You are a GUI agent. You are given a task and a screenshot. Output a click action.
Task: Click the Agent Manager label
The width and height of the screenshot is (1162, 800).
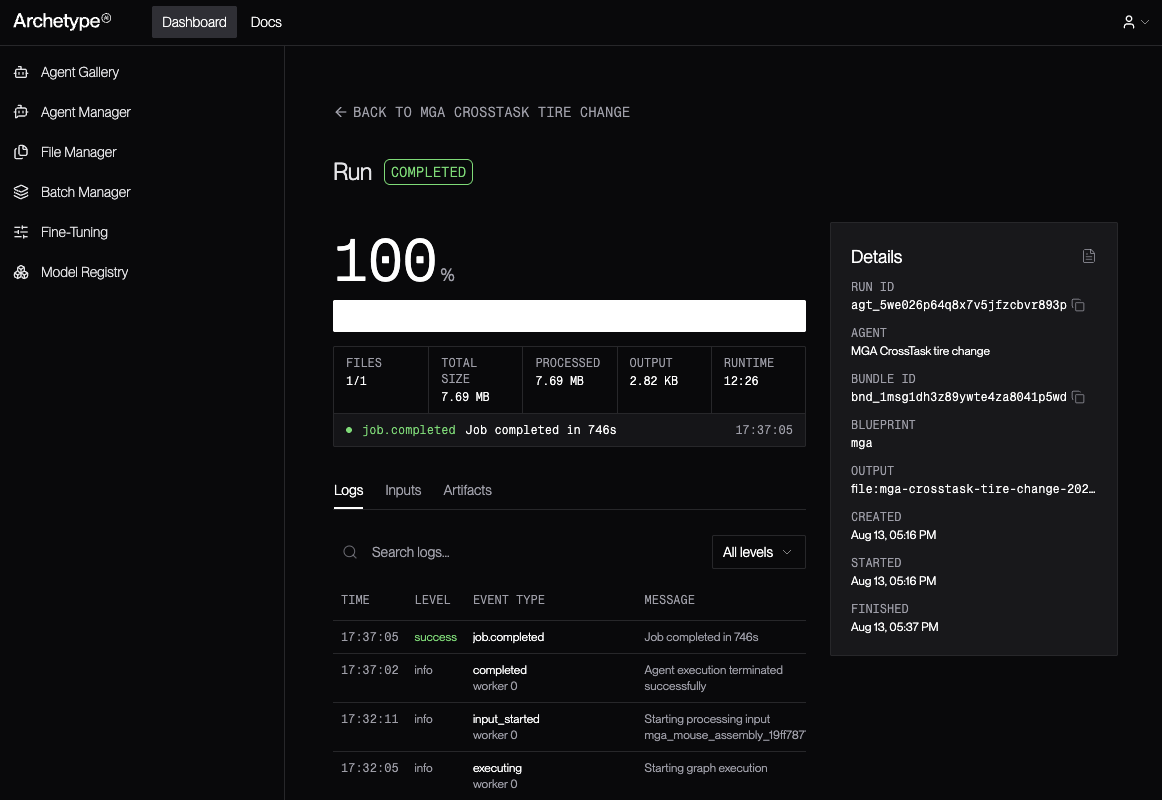pos(86,112)
